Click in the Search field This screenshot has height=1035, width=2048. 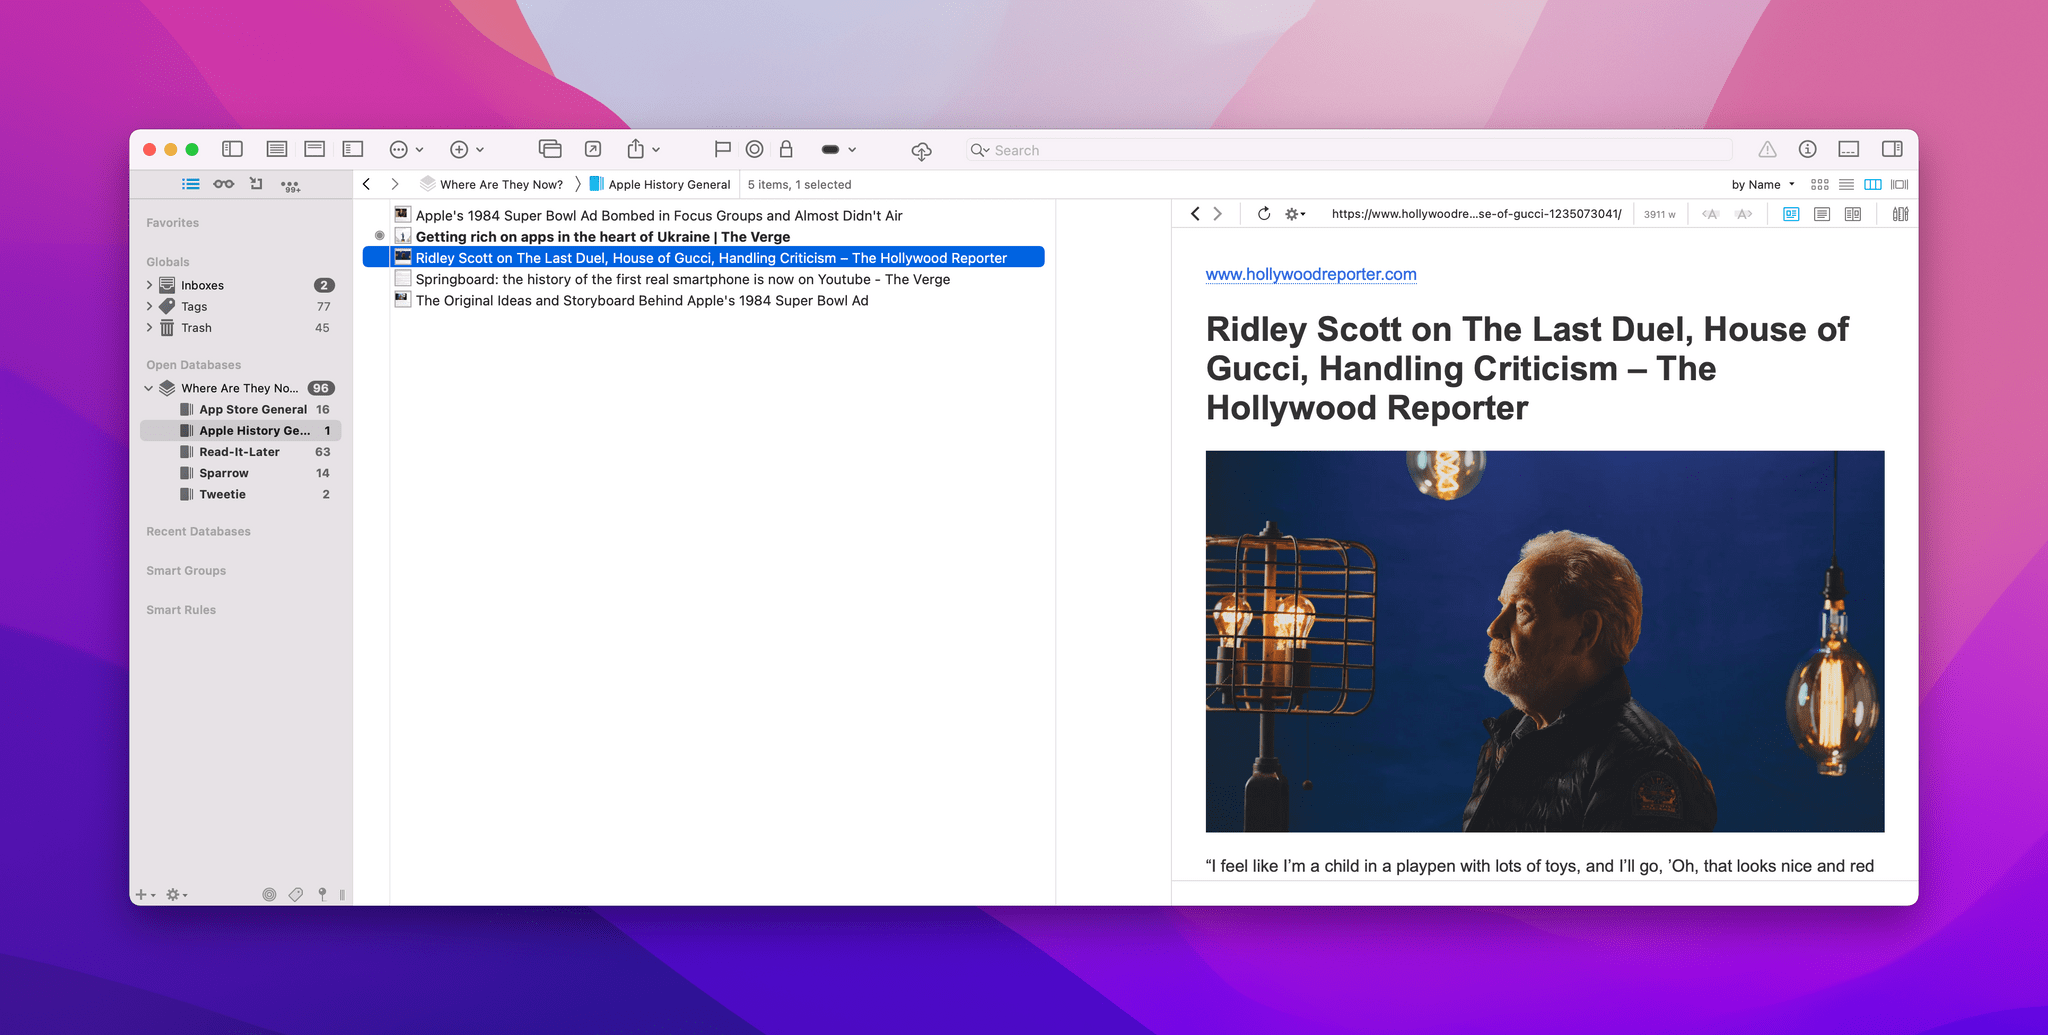point(1348,150)
